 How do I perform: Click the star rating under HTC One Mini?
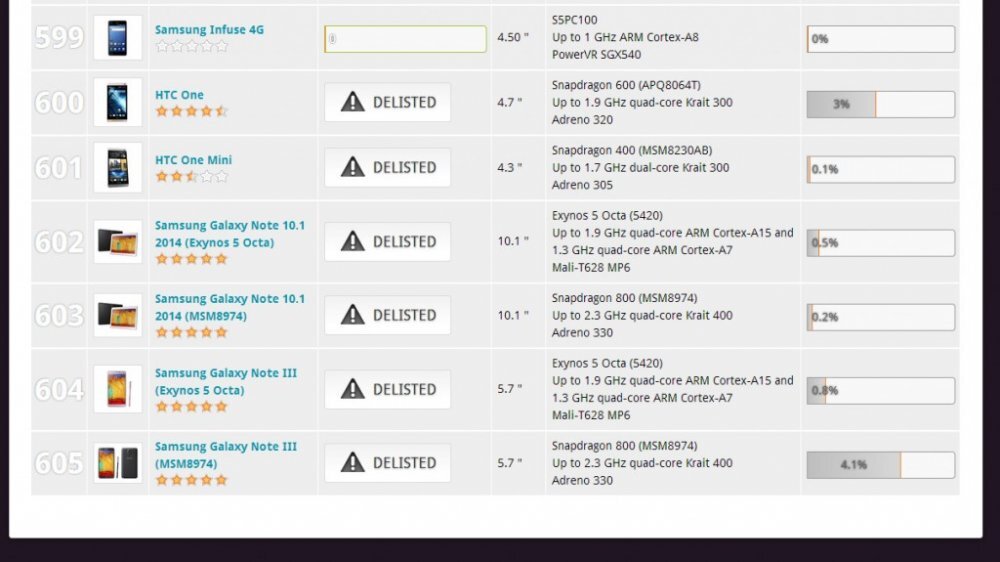pyautogui.click(x=191, y=176)
